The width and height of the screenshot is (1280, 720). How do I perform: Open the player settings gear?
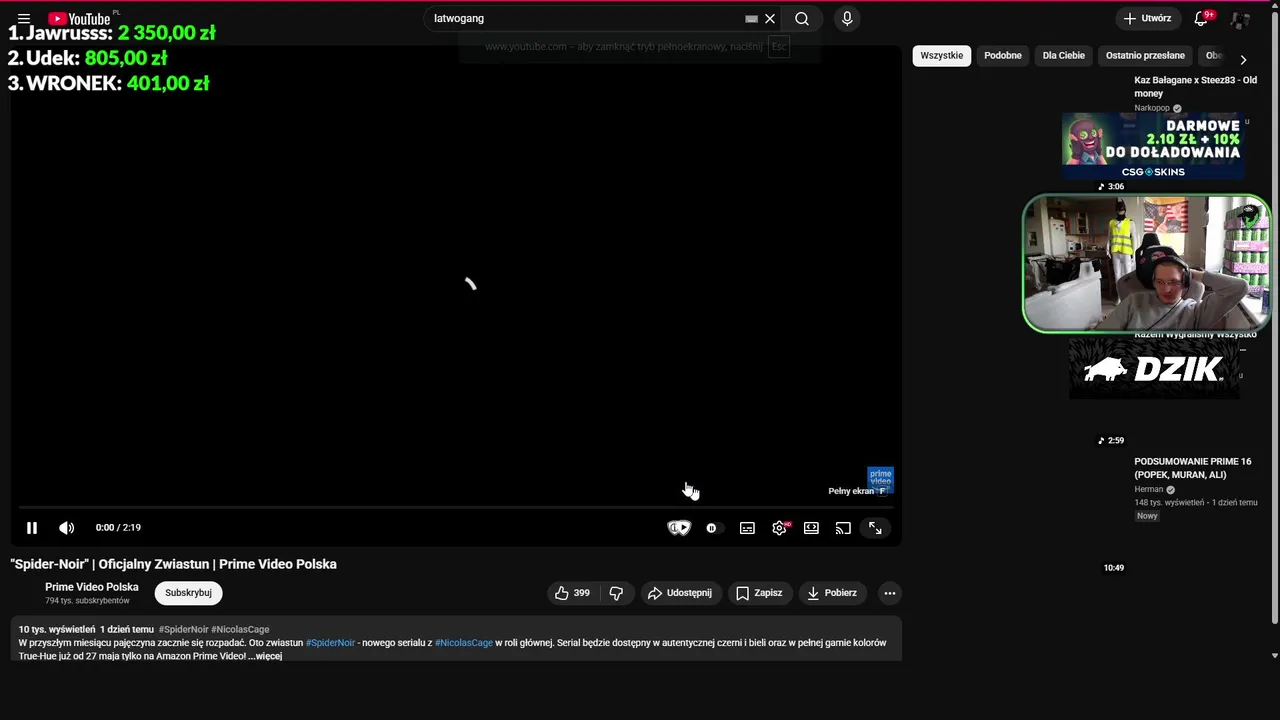pyautogui.click(x=779, y=528)
